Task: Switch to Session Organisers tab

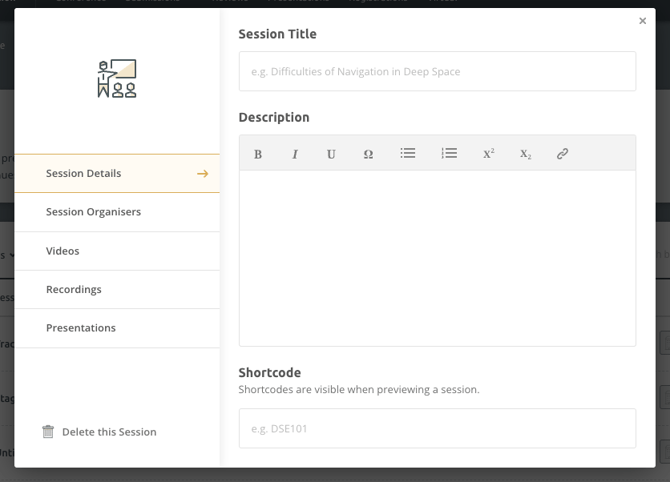Action: coord(93,212)
